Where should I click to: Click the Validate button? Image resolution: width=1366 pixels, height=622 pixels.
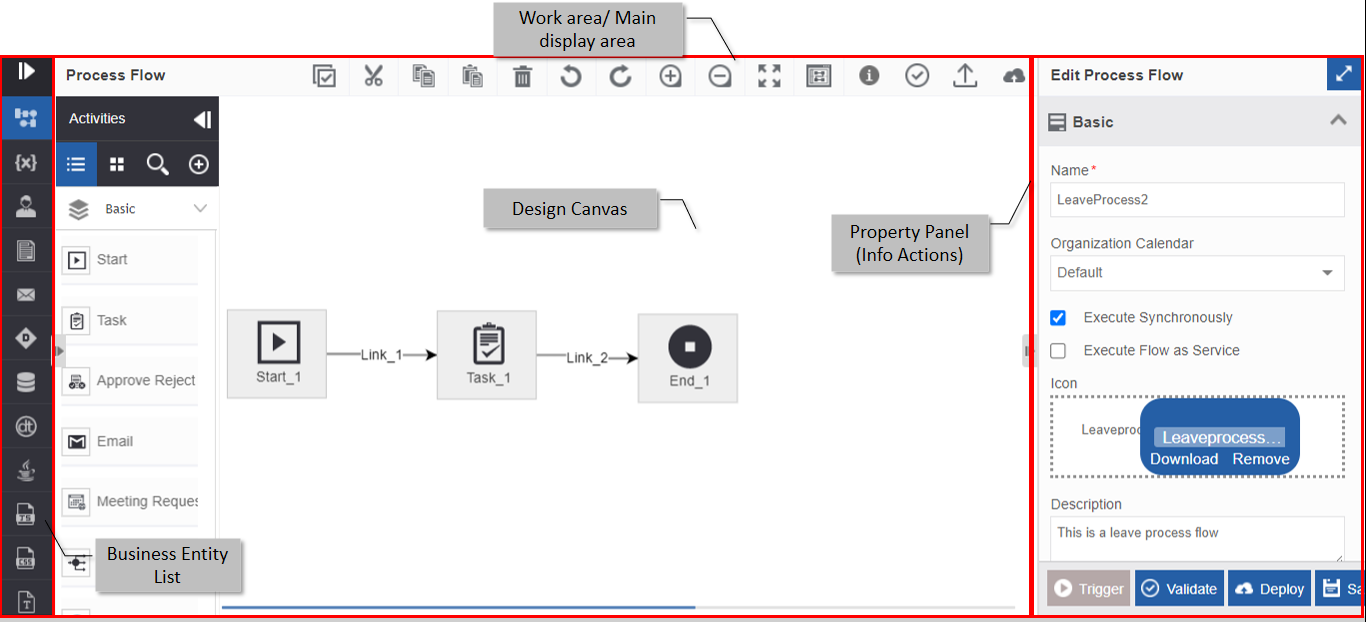(x=1179, y=588)
